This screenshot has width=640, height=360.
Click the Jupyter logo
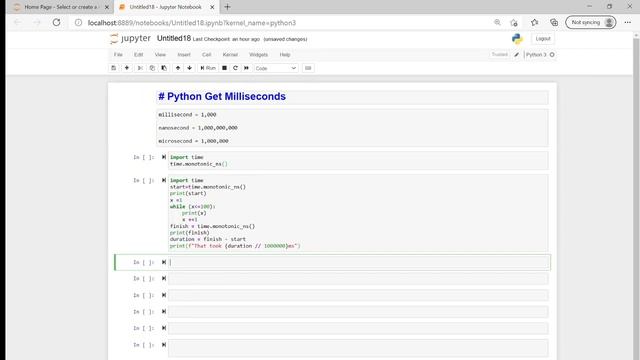[x=130, y=39]
